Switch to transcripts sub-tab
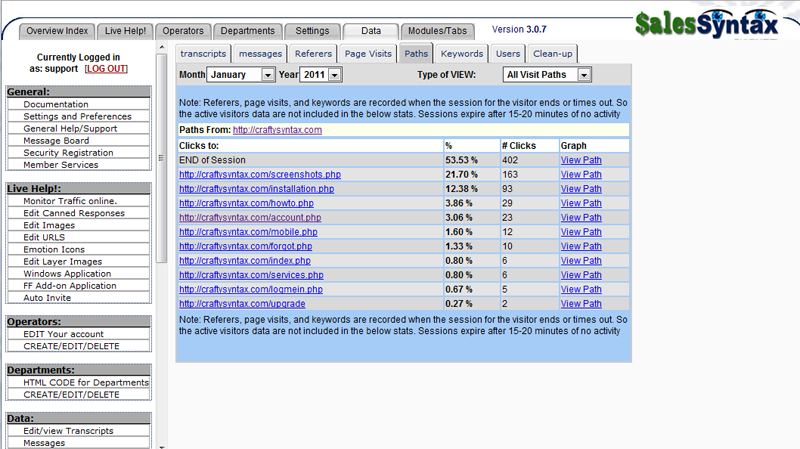This screenshot has width=800, height=449. coord(203,54)
